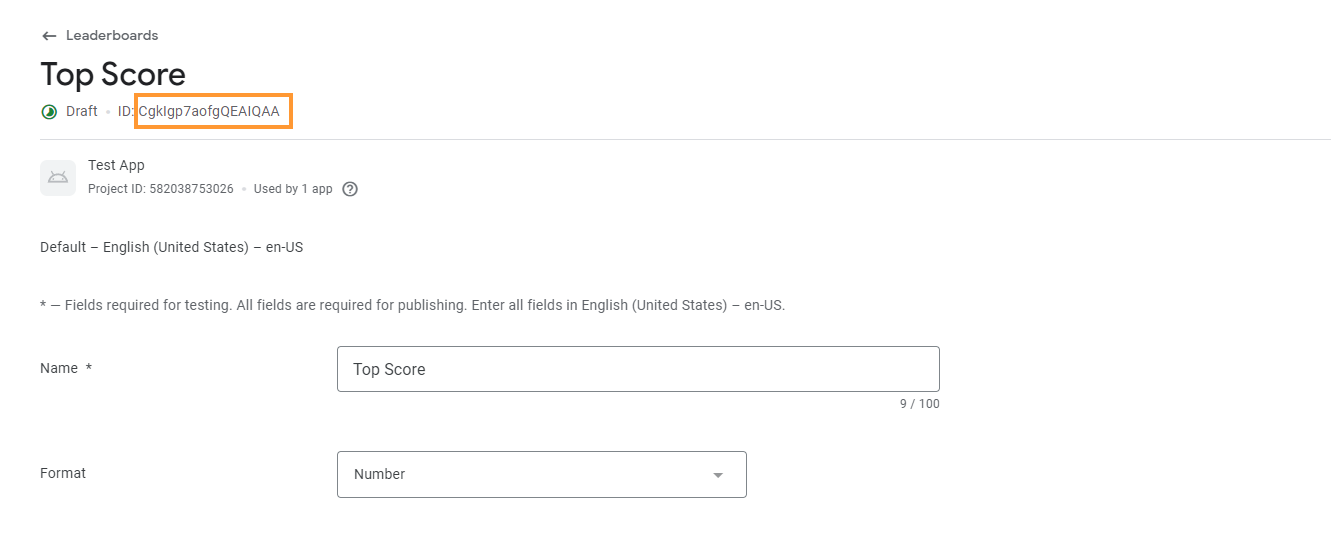Viewport: 1331px width, 537px height.
Task: Click the Draft status label
Action: coord(82,111)
